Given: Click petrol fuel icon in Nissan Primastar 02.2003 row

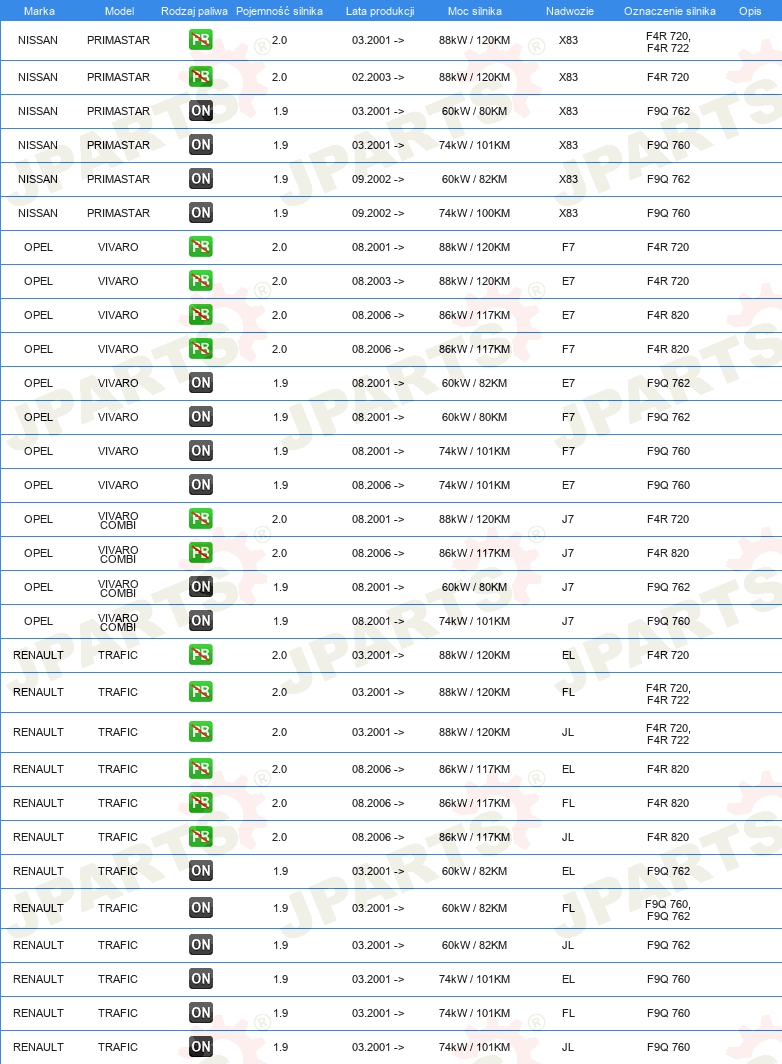Looking at the screenshot, I should point(200,77).
